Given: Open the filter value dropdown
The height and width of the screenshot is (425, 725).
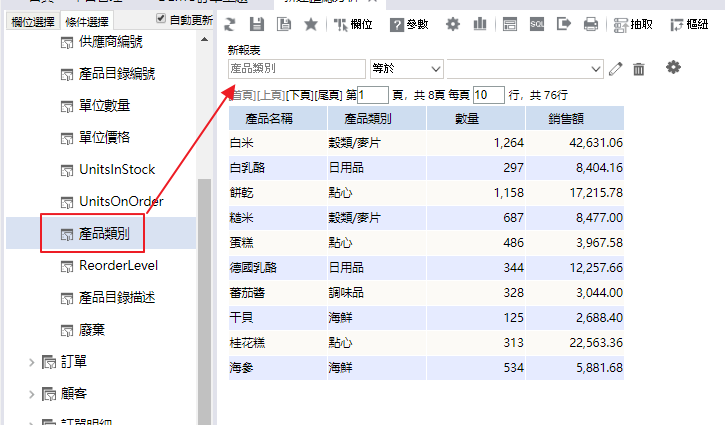Looking at the screenshot, I should click(525, 68).
